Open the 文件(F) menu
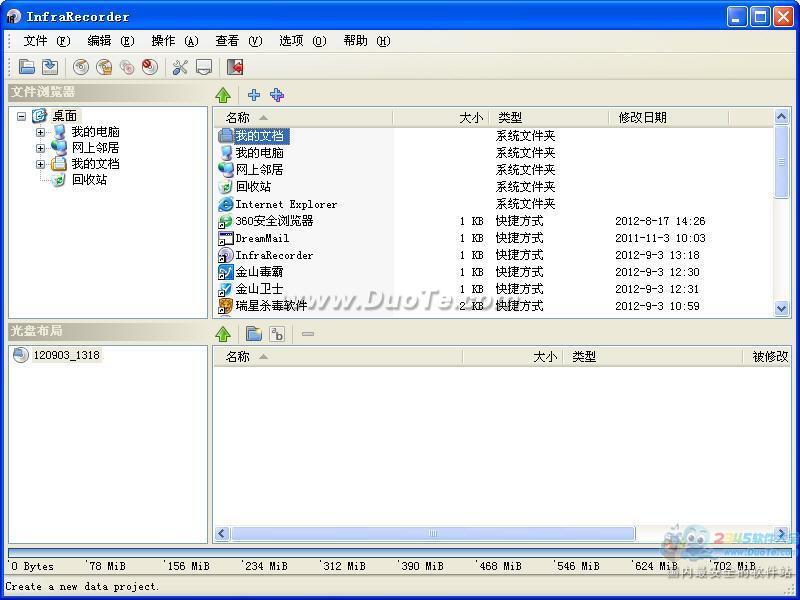This screenshot has height=600, width=800. click(46, 41)
